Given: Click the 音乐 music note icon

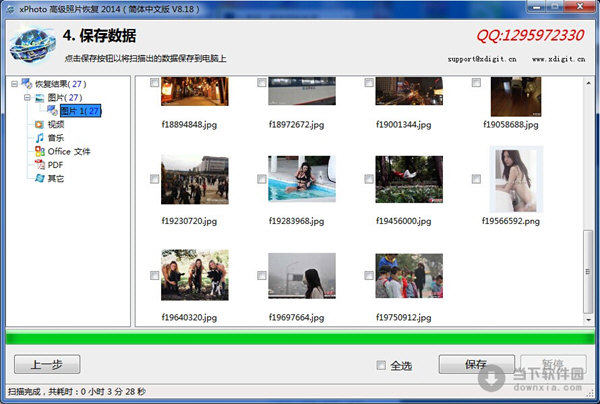Looking at the screenshot, I should click(39, 138).
